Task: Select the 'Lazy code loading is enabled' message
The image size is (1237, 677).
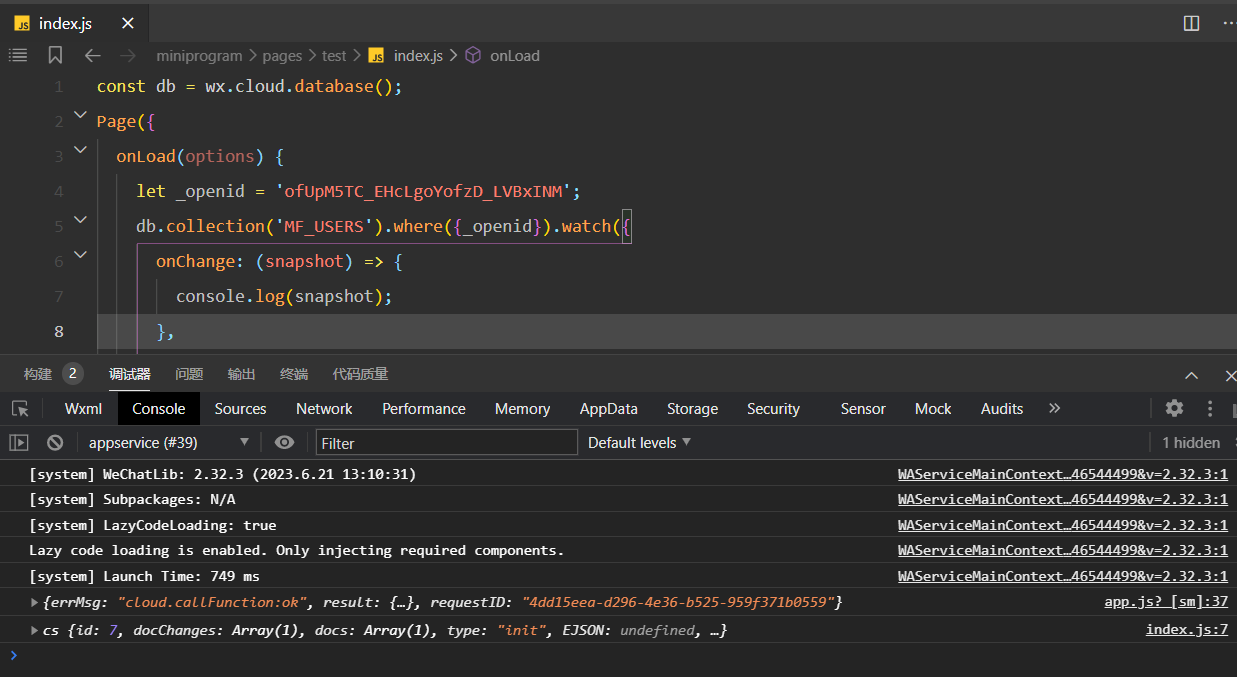Action: (x=297, y=551)
